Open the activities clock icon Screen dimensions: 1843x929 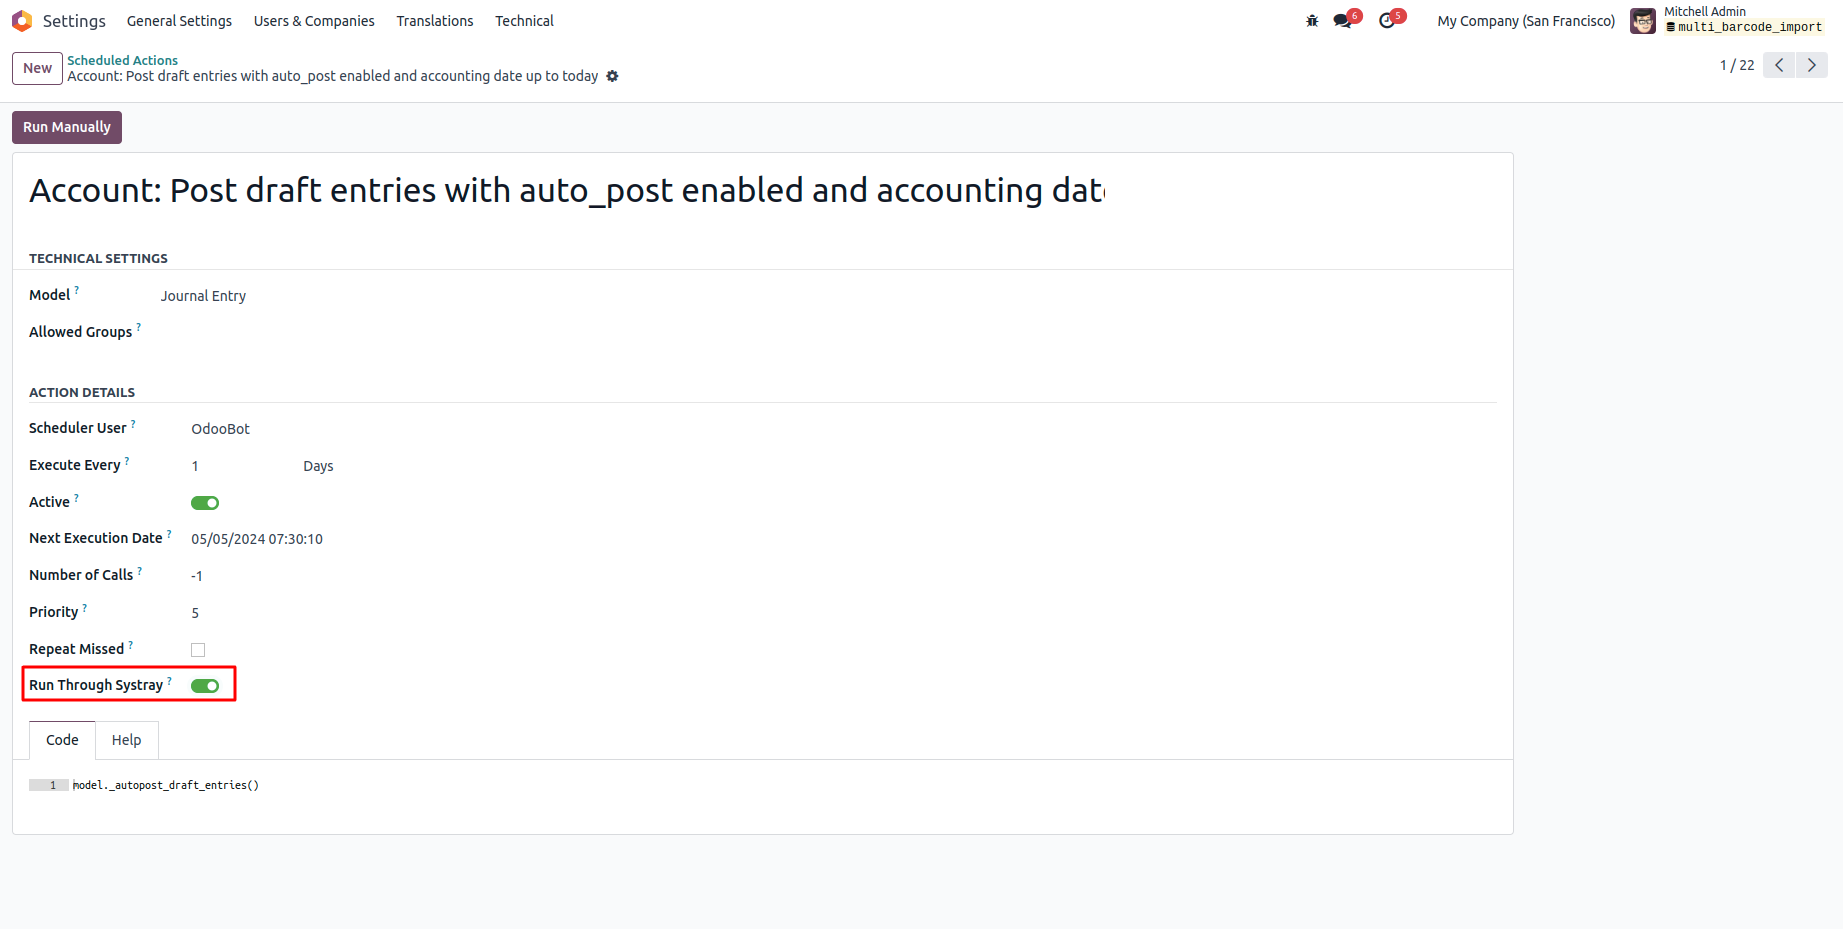pos(1387,21)
